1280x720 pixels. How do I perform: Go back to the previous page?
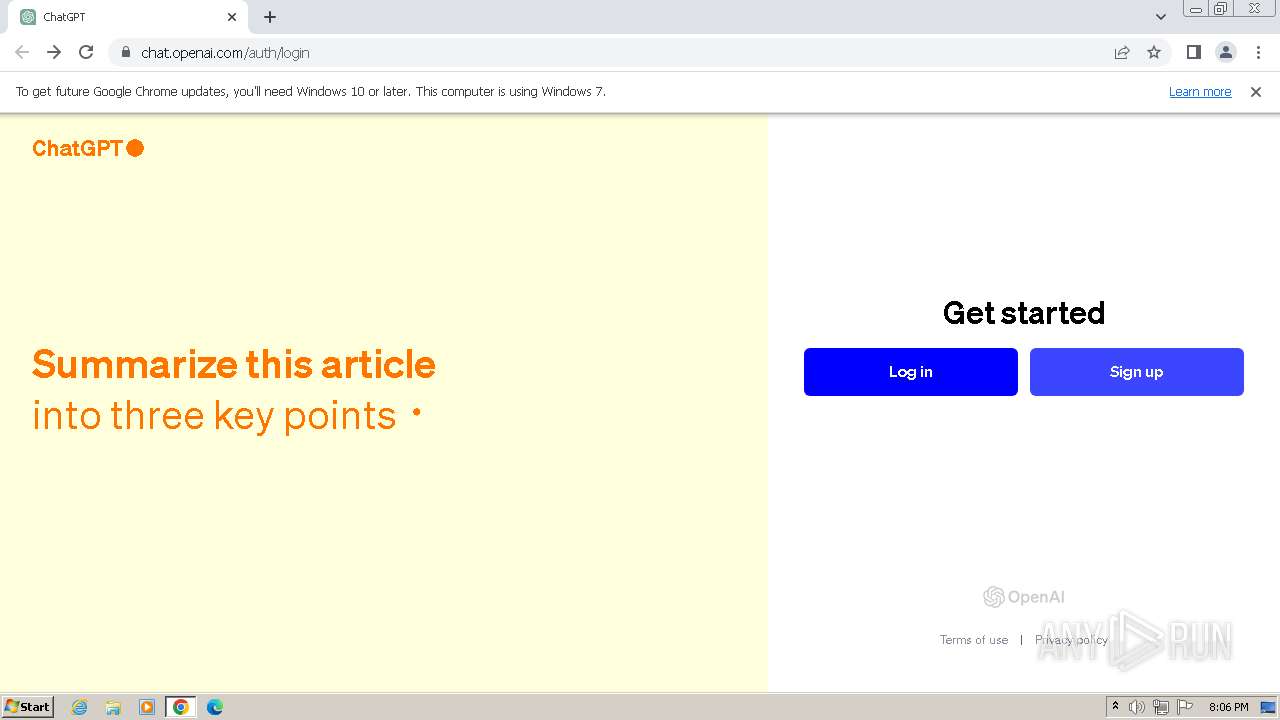(x=22, y=52)
